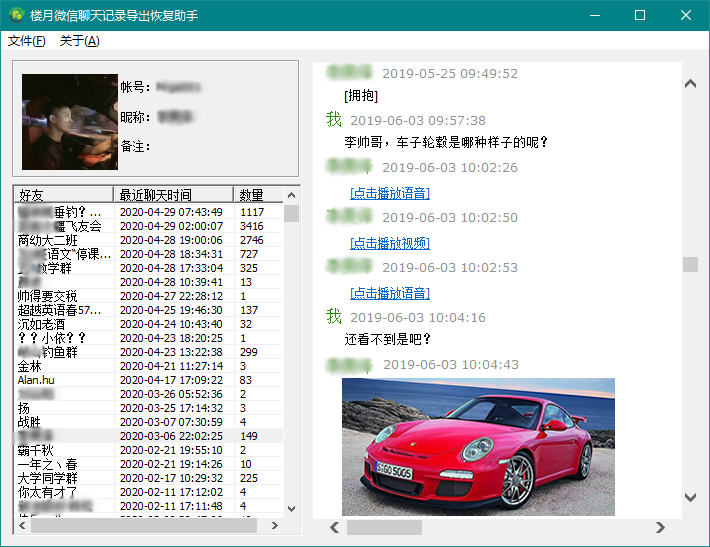Click the chat vertical scrollbar thumb
710x547 pixels.
[690, 264]
